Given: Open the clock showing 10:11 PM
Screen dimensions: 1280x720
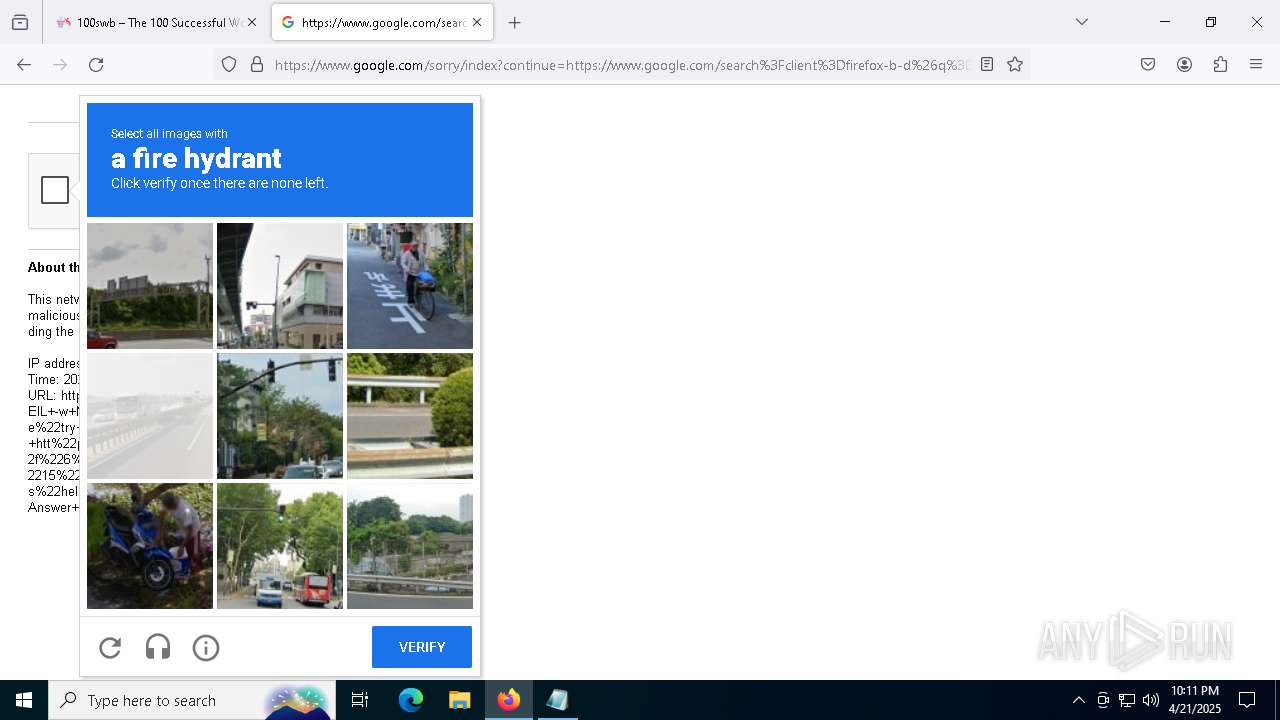Looking at the screenshot, I should click(x=1195, y=700).
